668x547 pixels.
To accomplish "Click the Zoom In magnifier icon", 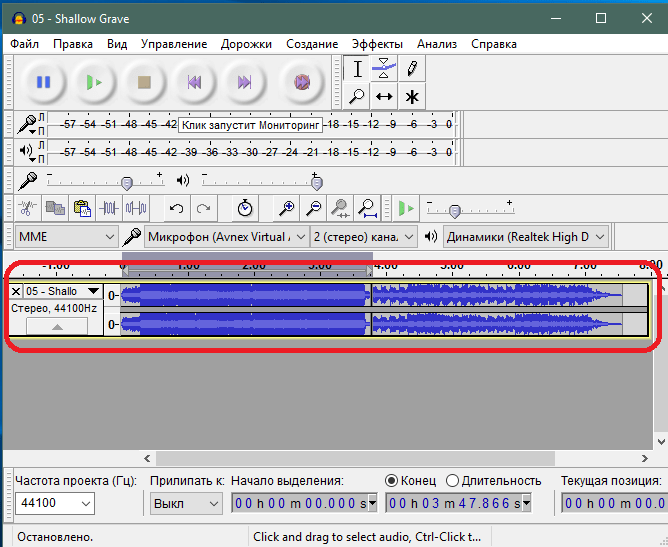I will (287, 208).
